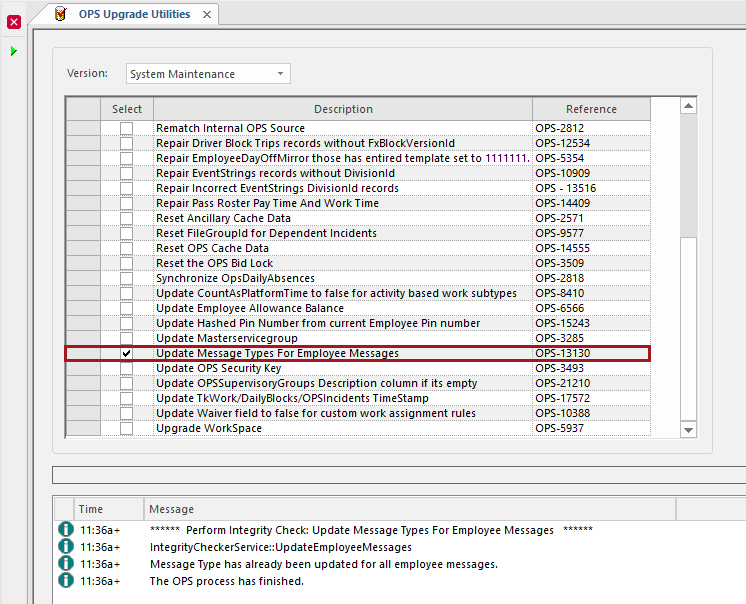This screenshot has width=746, height=604.
Task: Click row header of Upgrade WorkSpace row
Action: pyautogui.click(x=83, y=428)
